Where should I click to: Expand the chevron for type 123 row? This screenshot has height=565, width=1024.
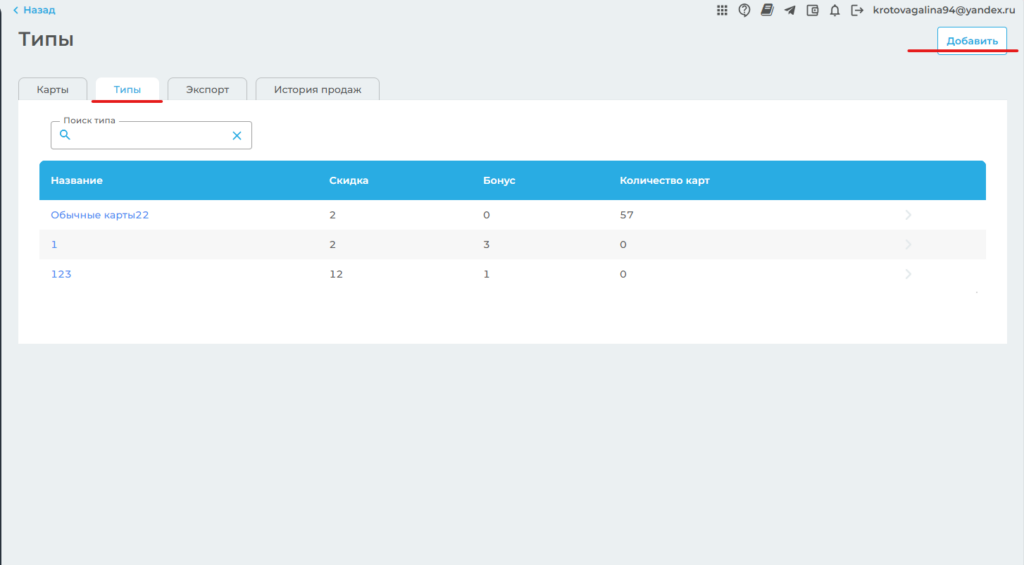point(908,274)
